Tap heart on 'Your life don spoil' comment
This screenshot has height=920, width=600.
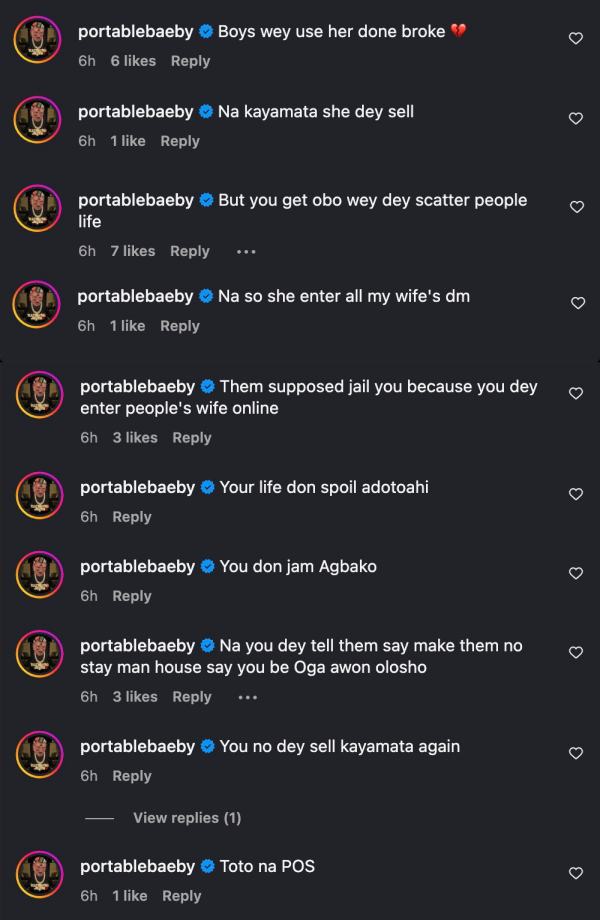pyautogui.click(x=575, y=494)
